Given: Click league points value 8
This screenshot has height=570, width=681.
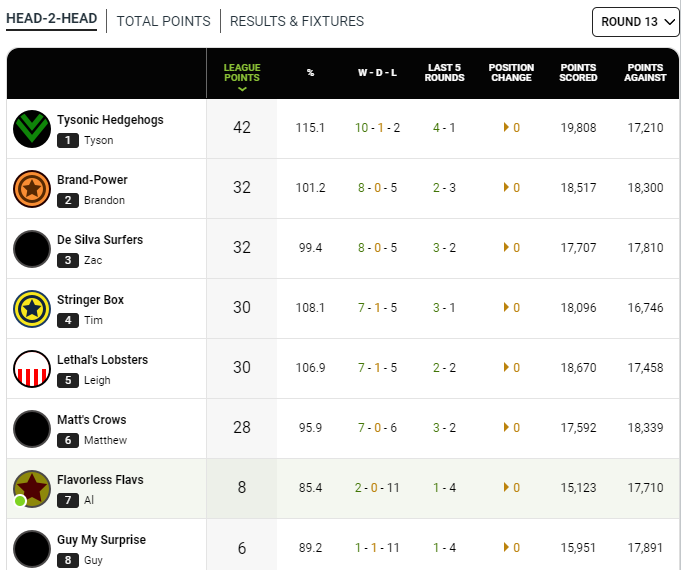Looking at the screenshot, I should (242, 487).
